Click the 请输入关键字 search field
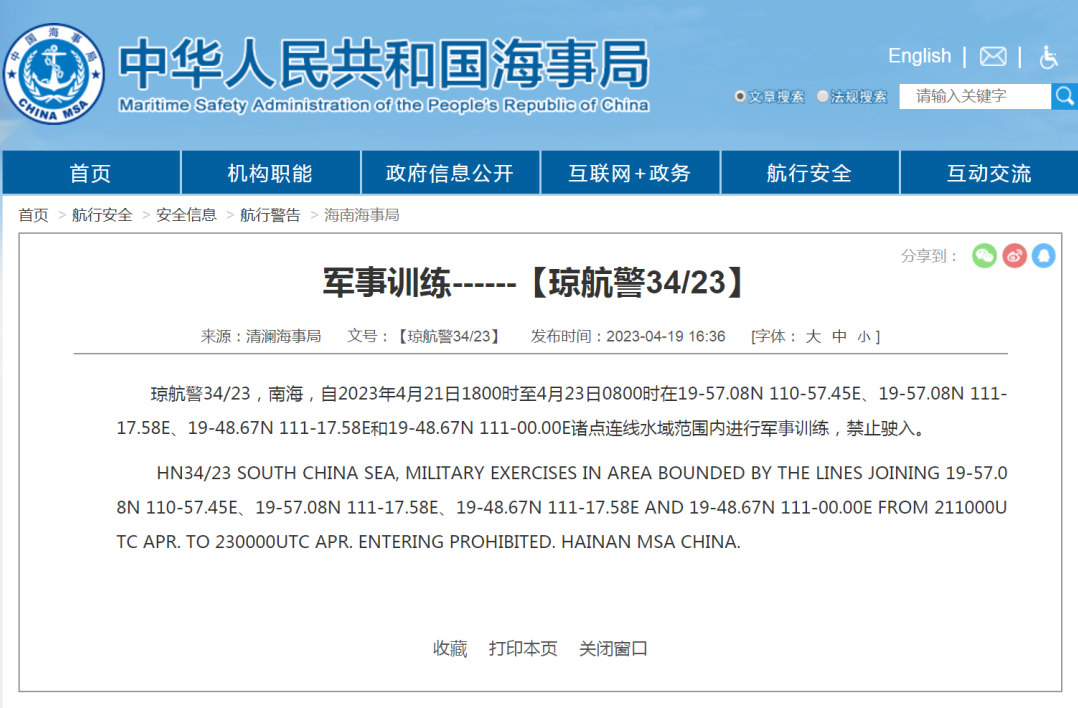The height and width of the screenshot is (708, 1078). pos(974,96)
